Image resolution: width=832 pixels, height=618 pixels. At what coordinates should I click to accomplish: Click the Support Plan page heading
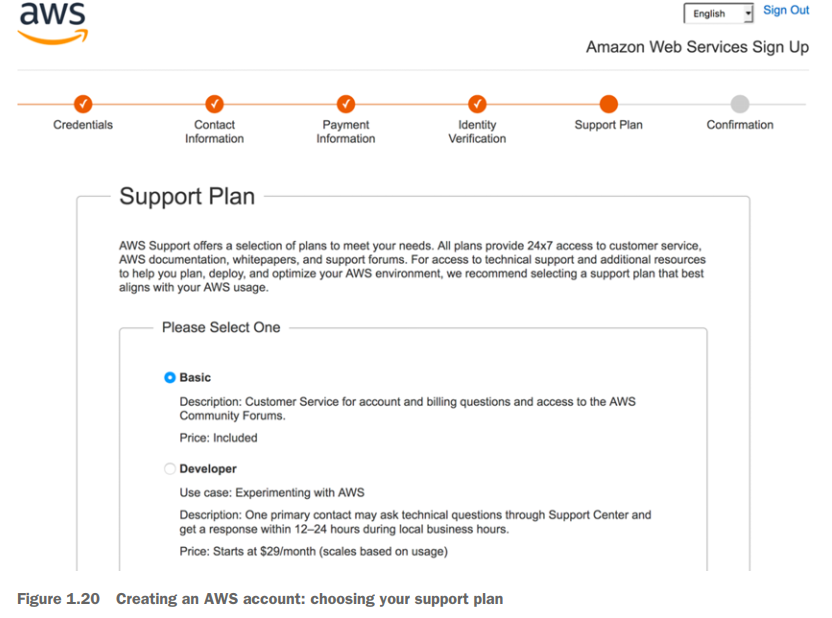coord(187,196)
